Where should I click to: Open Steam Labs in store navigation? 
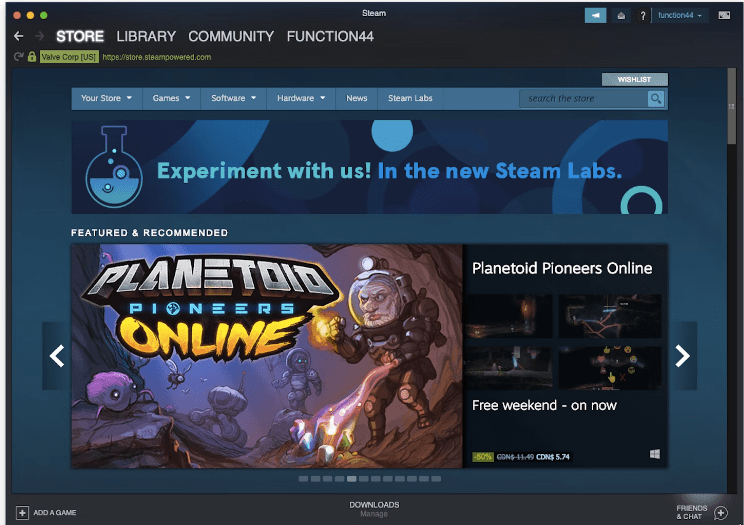(410, 98)
